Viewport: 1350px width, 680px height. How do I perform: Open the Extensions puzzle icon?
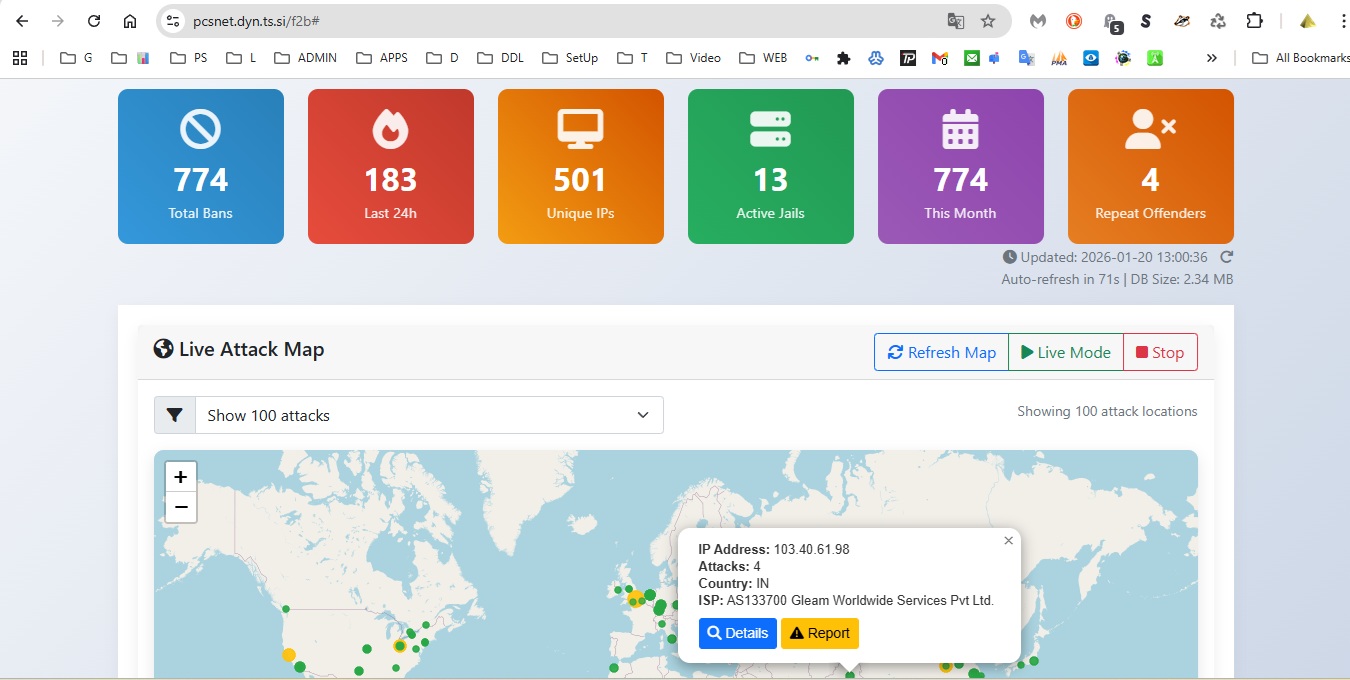(1254, 21)
